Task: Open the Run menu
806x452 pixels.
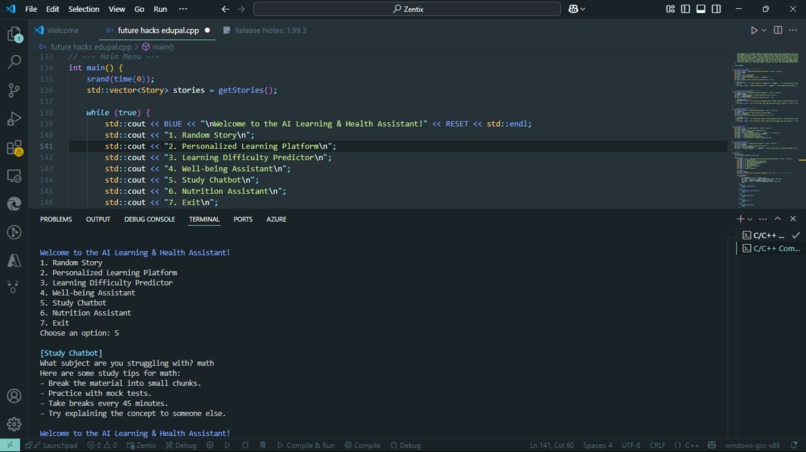Action: pyautogui.click(x=160, y=9)
